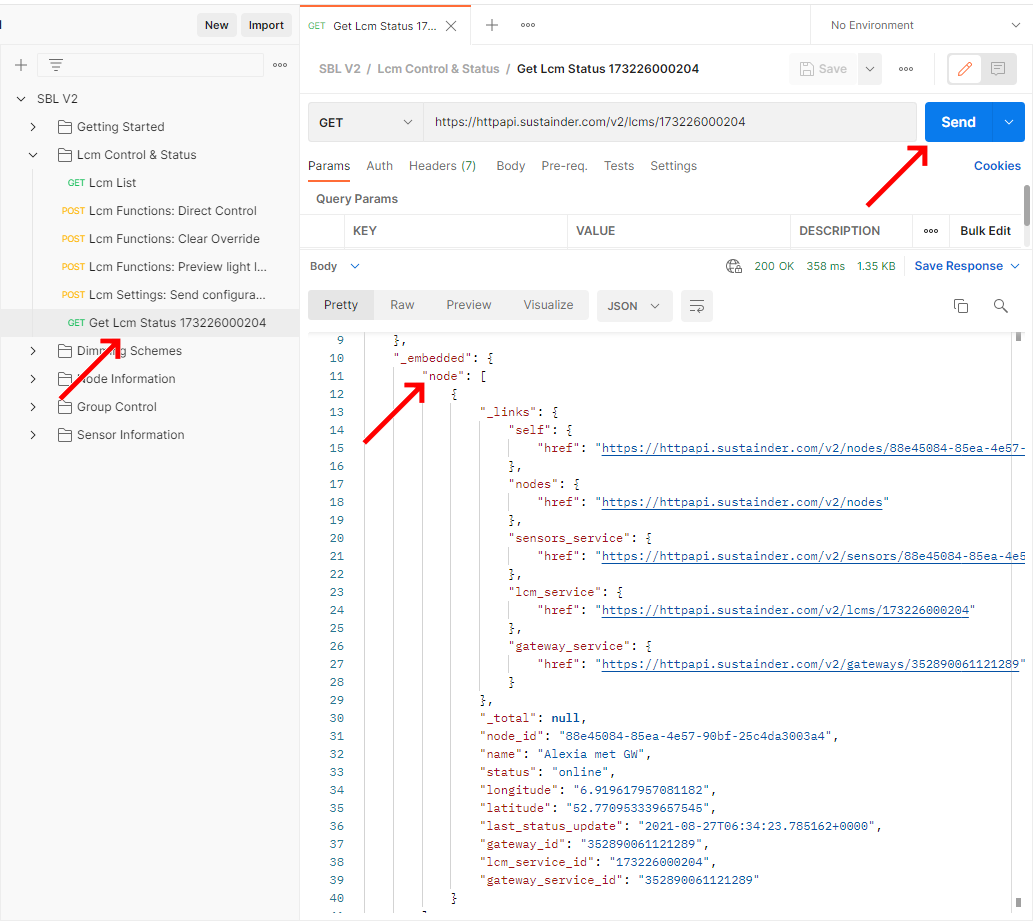Open the Tests tab

(x=619, y=166)
